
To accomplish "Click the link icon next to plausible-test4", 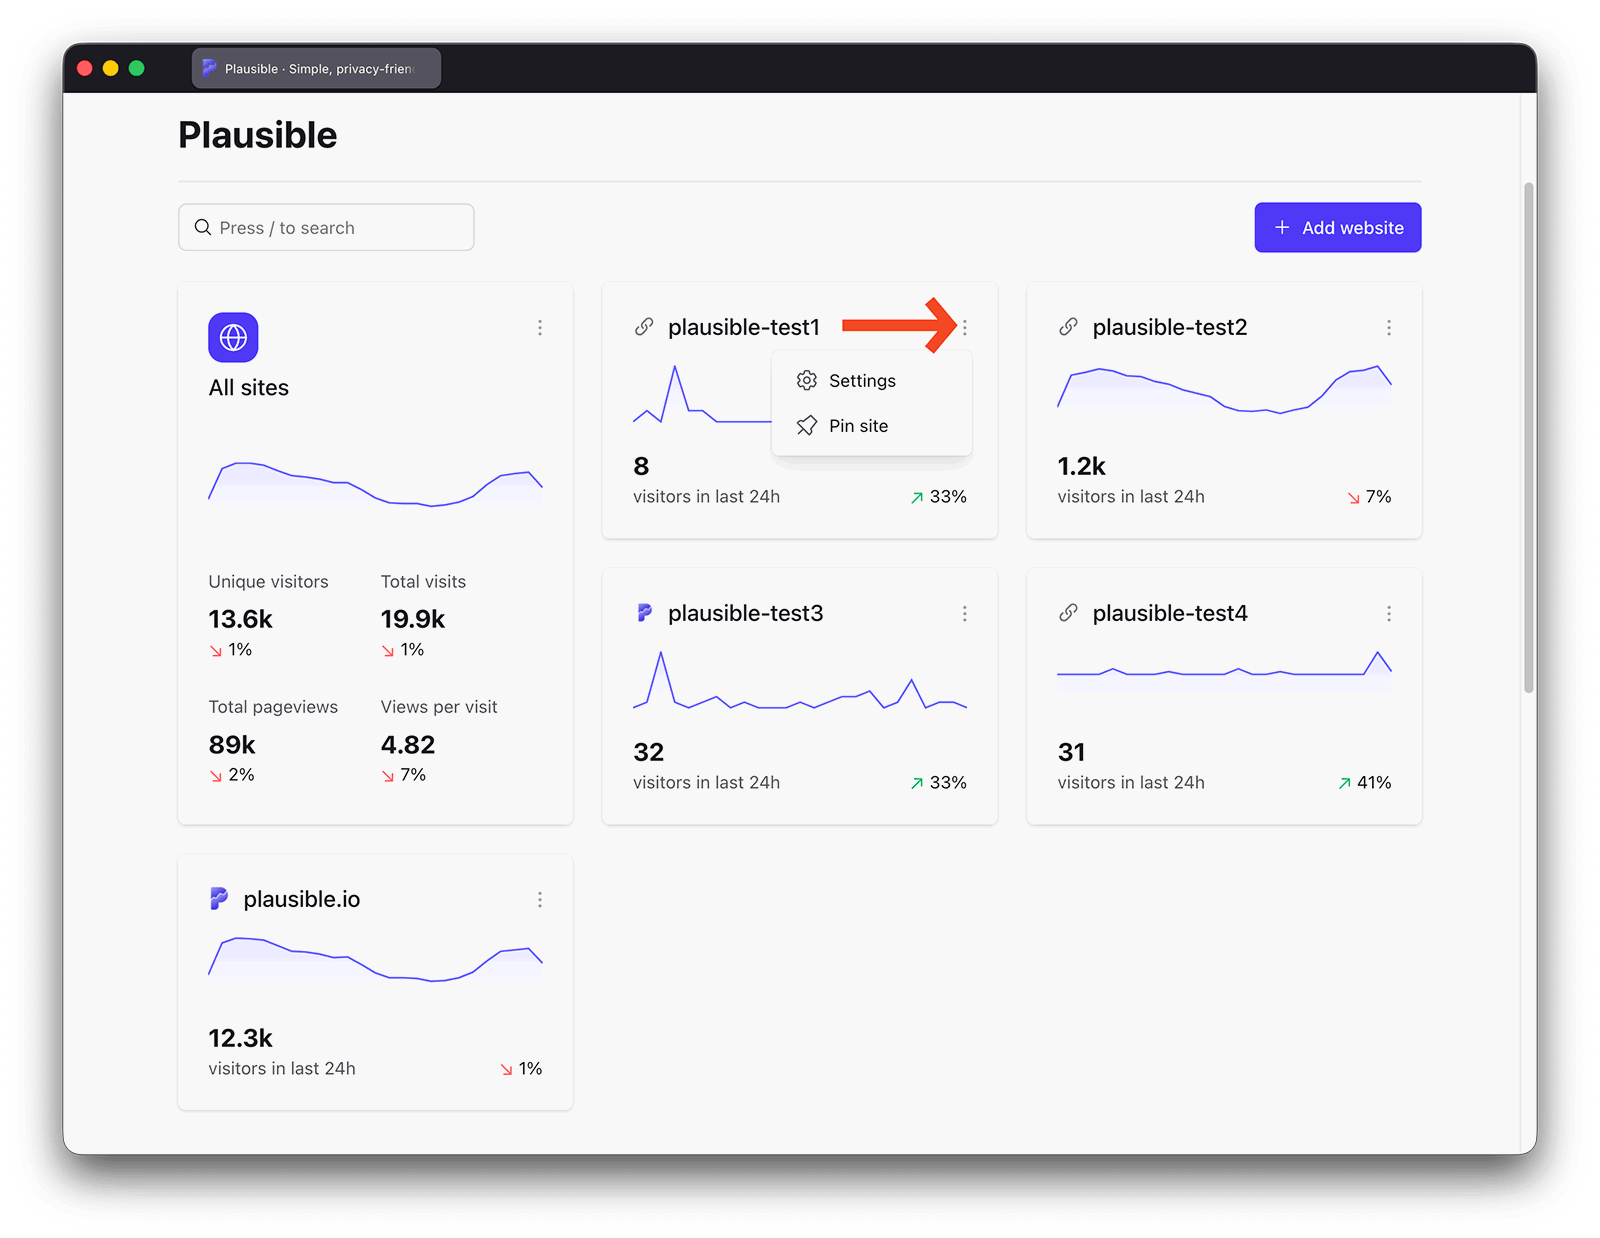I will coord(1068,612).
